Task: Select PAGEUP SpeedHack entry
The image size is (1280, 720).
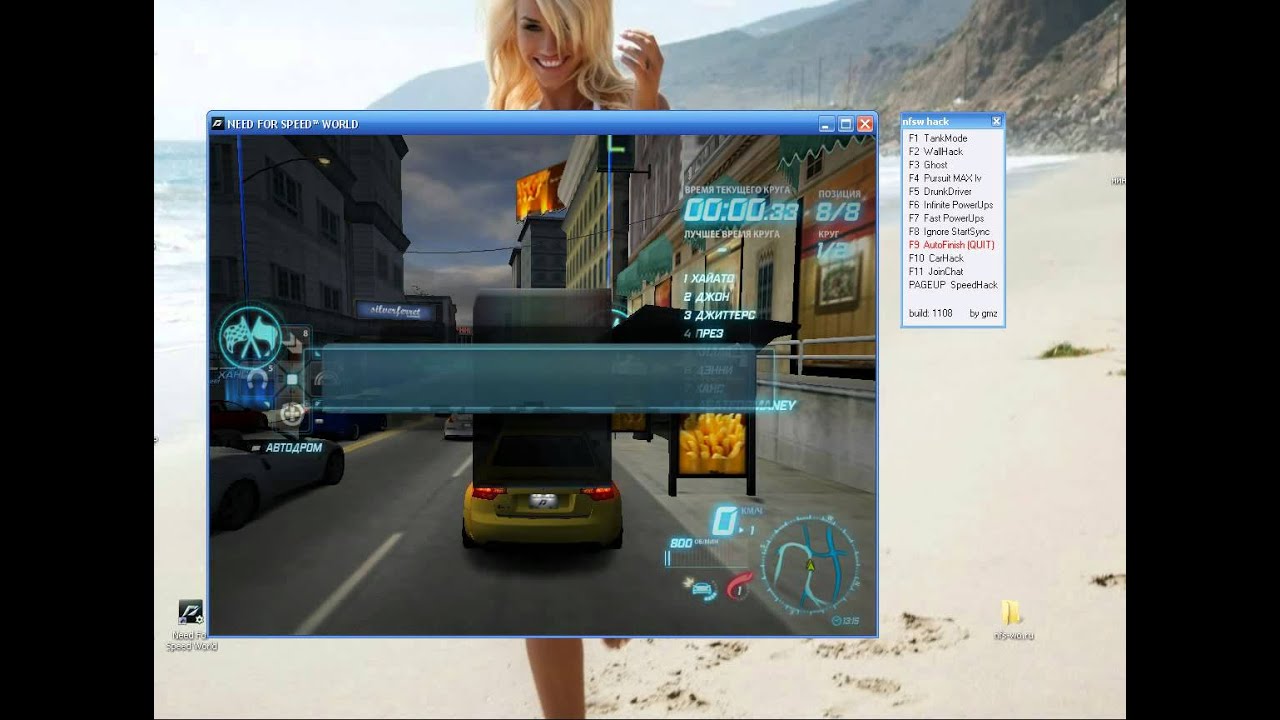Action: tap(953, 285)
